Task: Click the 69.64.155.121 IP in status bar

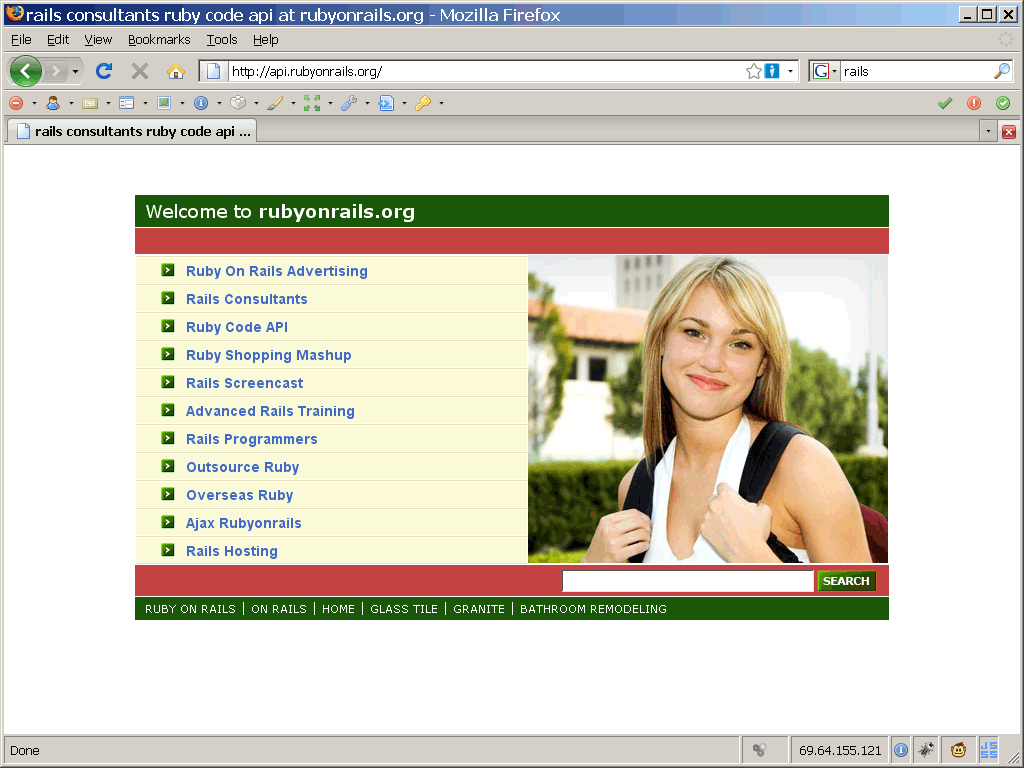Action: pos(840,750)
